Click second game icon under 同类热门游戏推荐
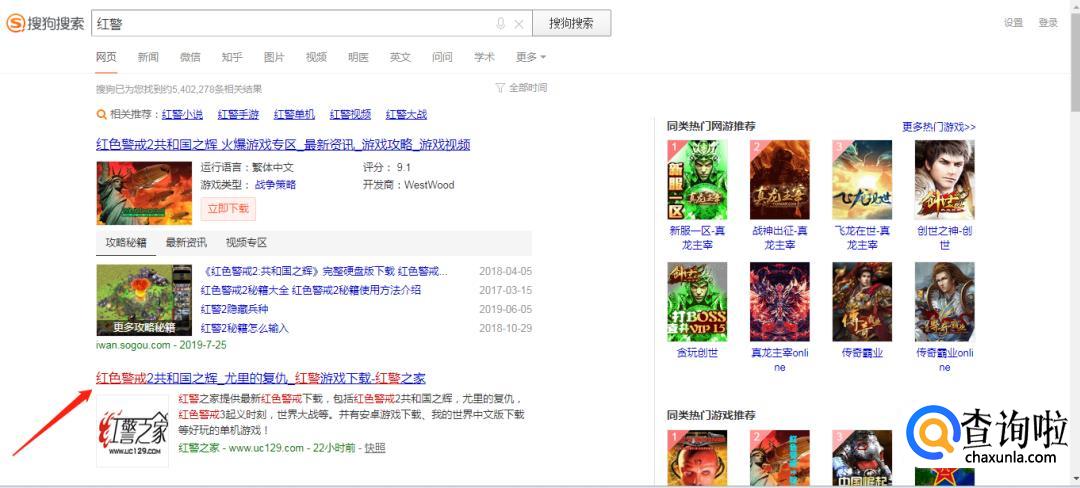1080x488 pixels. 780,458
